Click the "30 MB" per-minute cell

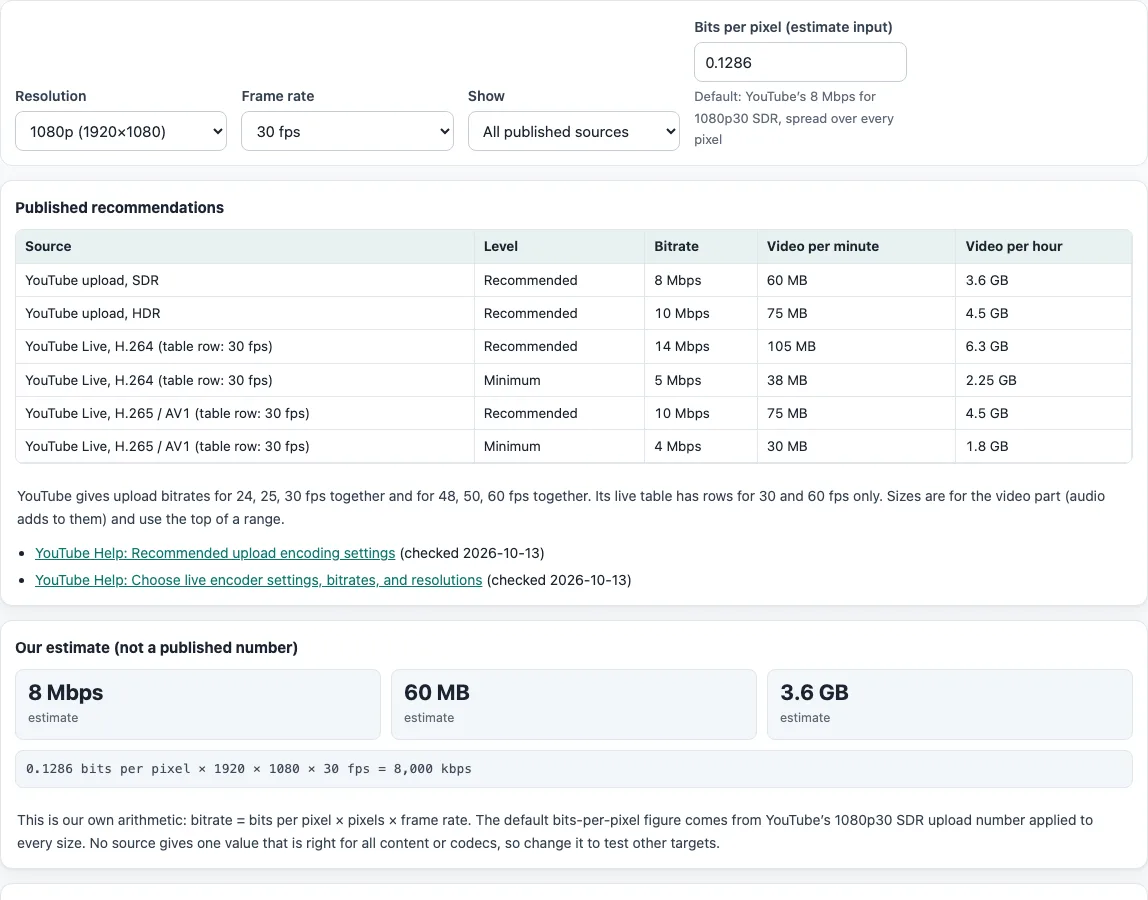pyautogui.click(x=856, y=446)
